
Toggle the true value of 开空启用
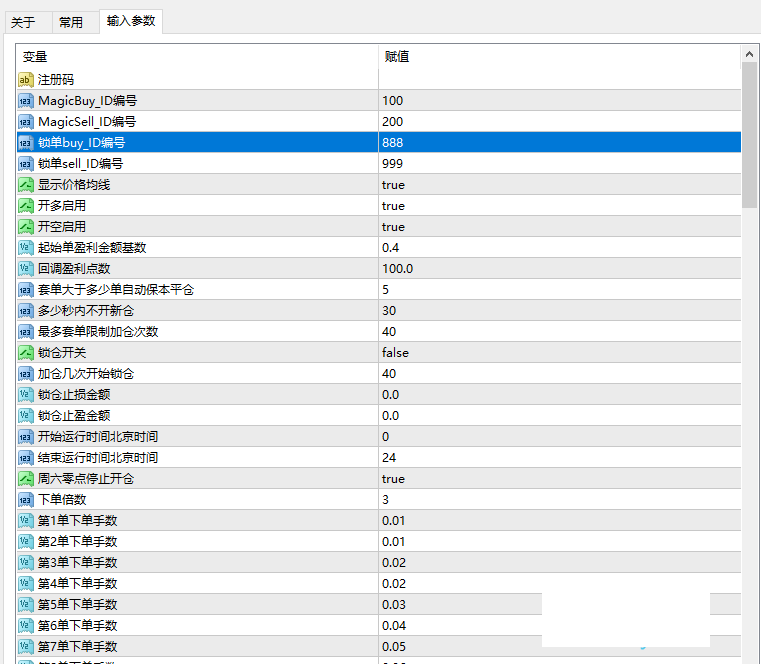pos(393,226)
